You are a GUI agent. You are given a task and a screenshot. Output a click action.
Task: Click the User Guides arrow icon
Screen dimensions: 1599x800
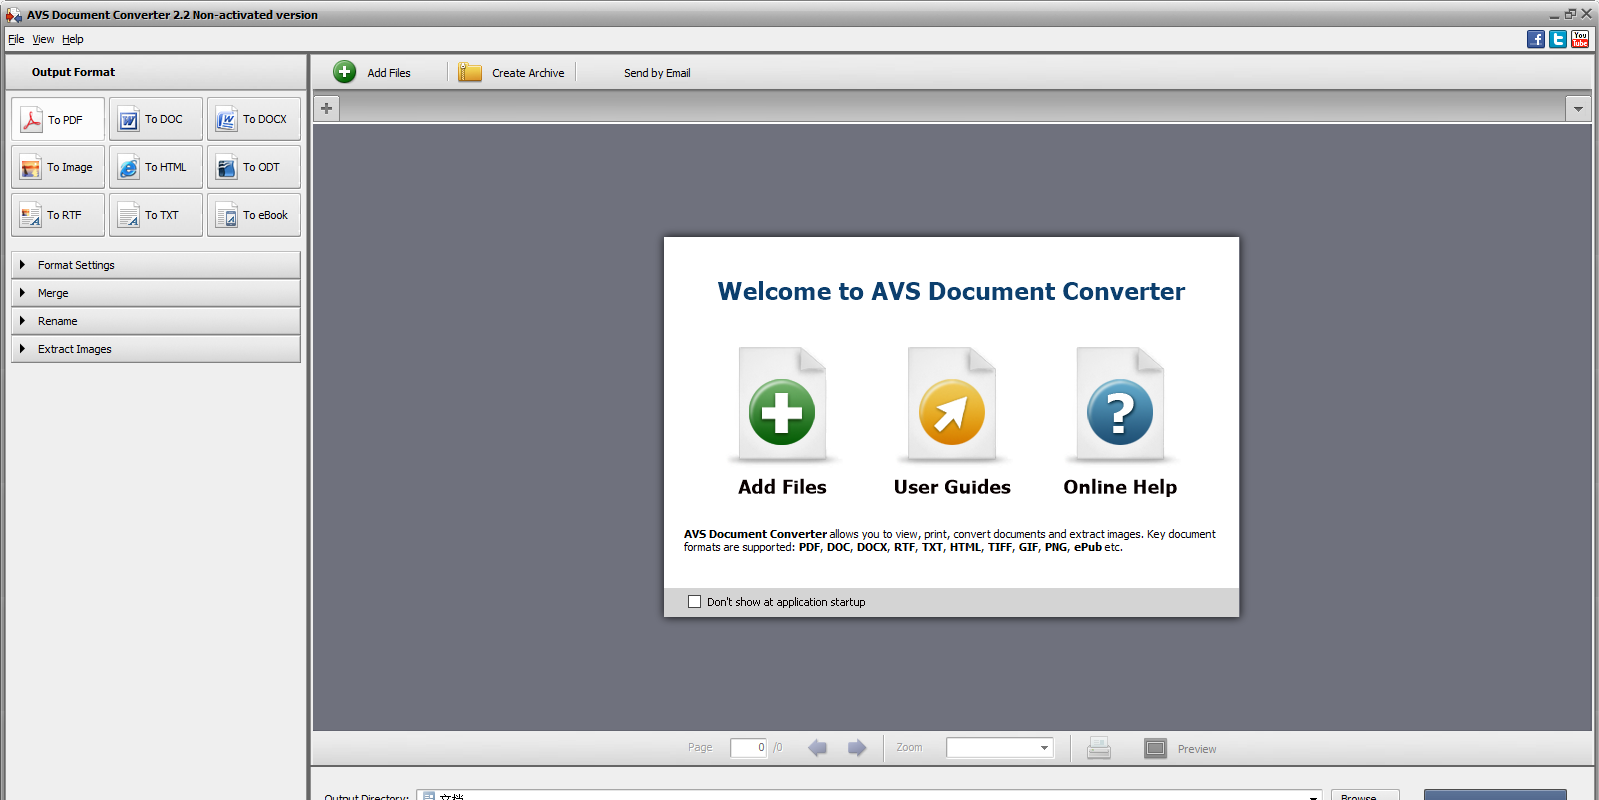pyautogui.click(x=952, y=405)
